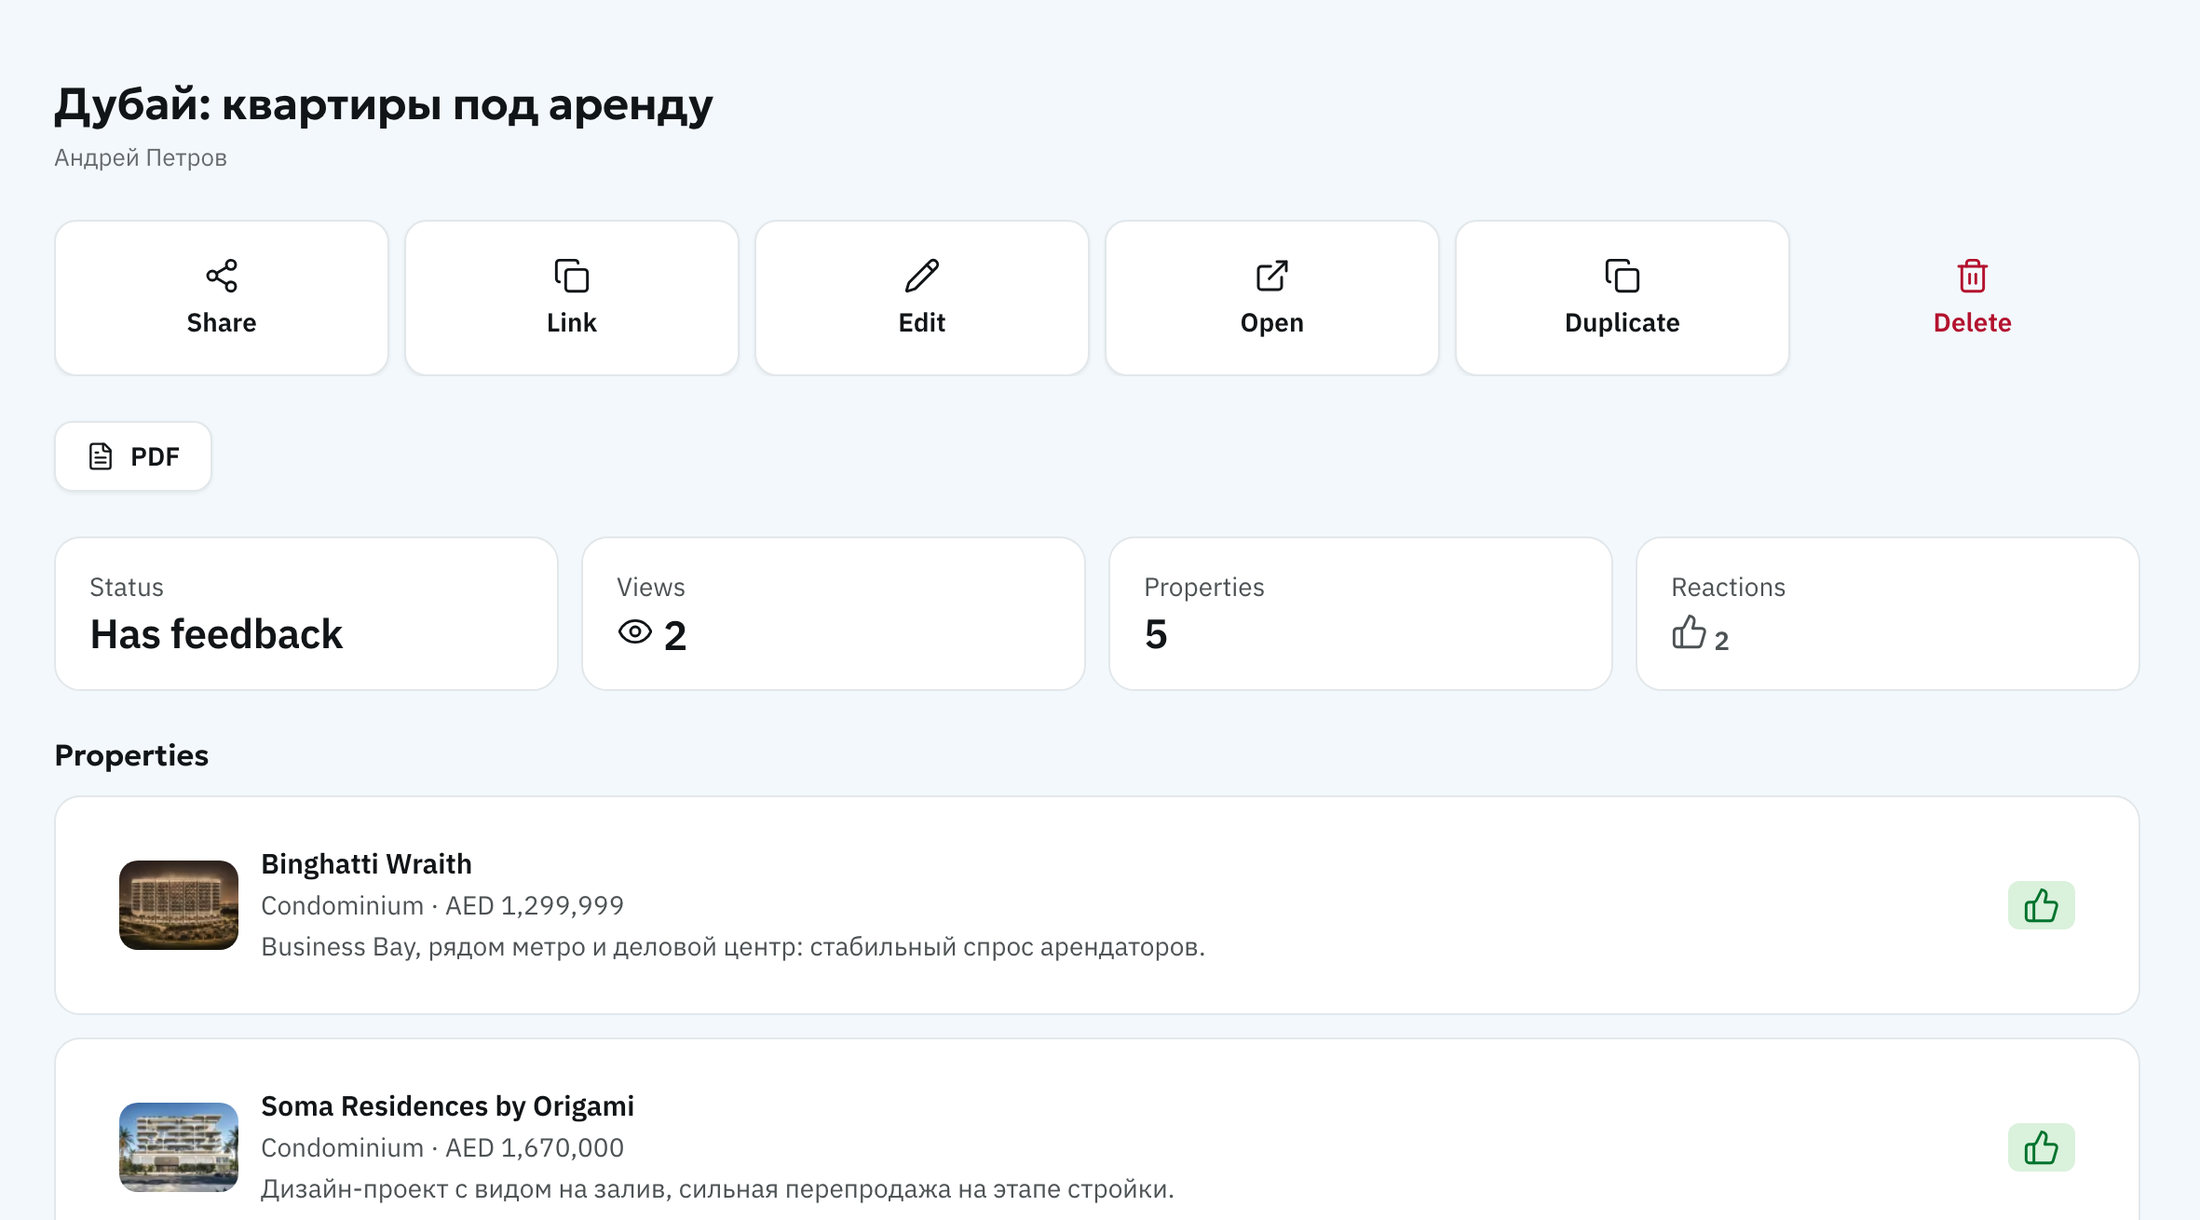Click the eye icon in Views card

635,632
